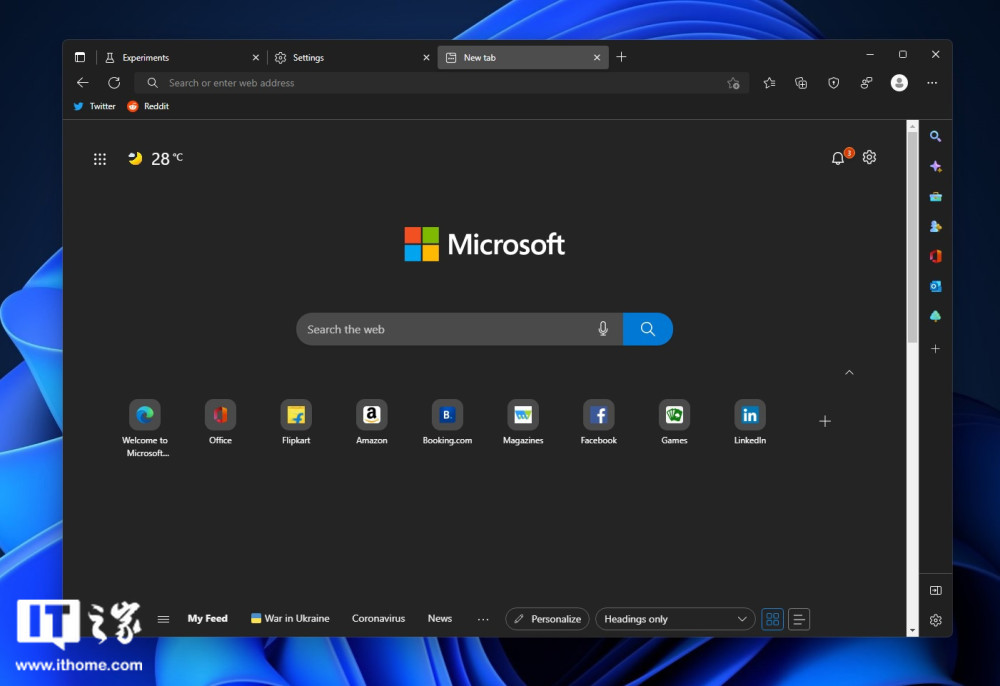This screenshot has width=1000, height=686.
Task: Open the Office icon in sidebar
Action: click(x=935, y=256)
